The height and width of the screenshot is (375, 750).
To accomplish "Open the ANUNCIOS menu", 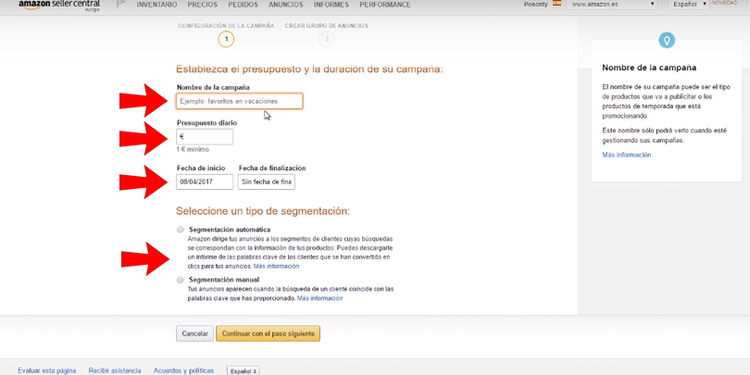I will (286, 5).
